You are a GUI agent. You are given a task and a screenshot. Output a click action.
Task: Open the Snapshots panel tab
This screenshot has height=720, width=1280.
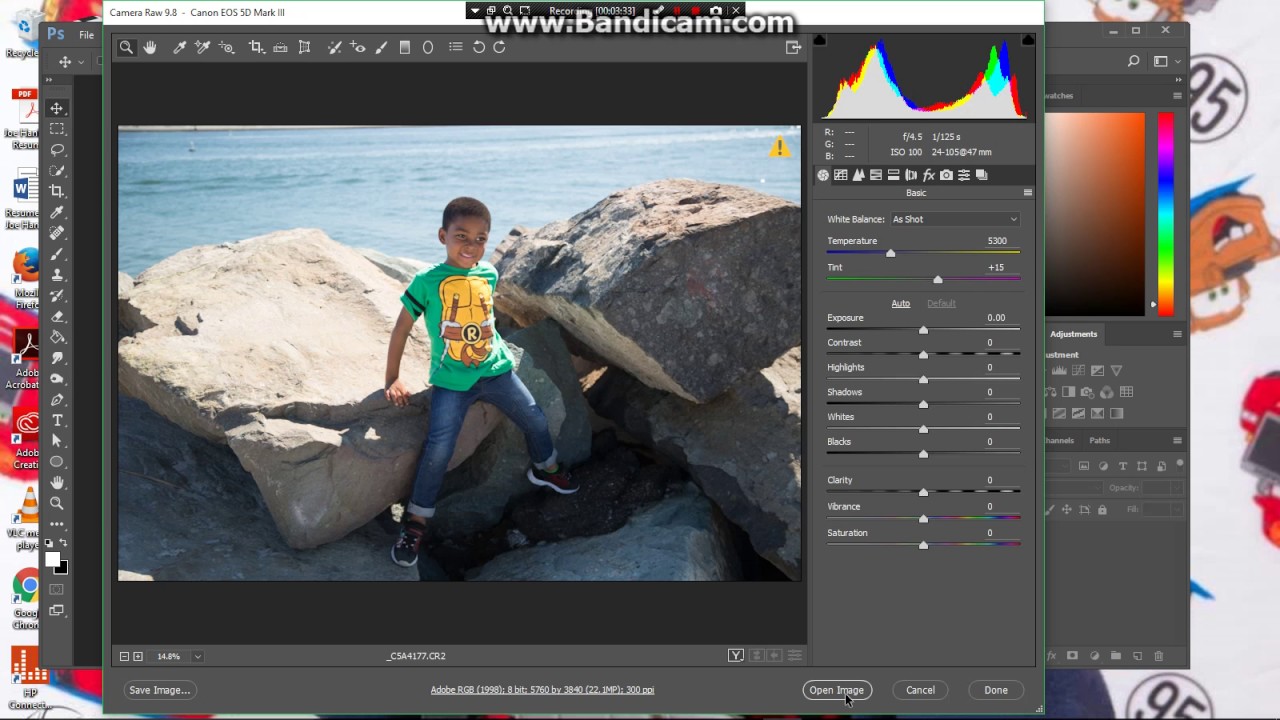pyautogui.click(x=982, y=175)
